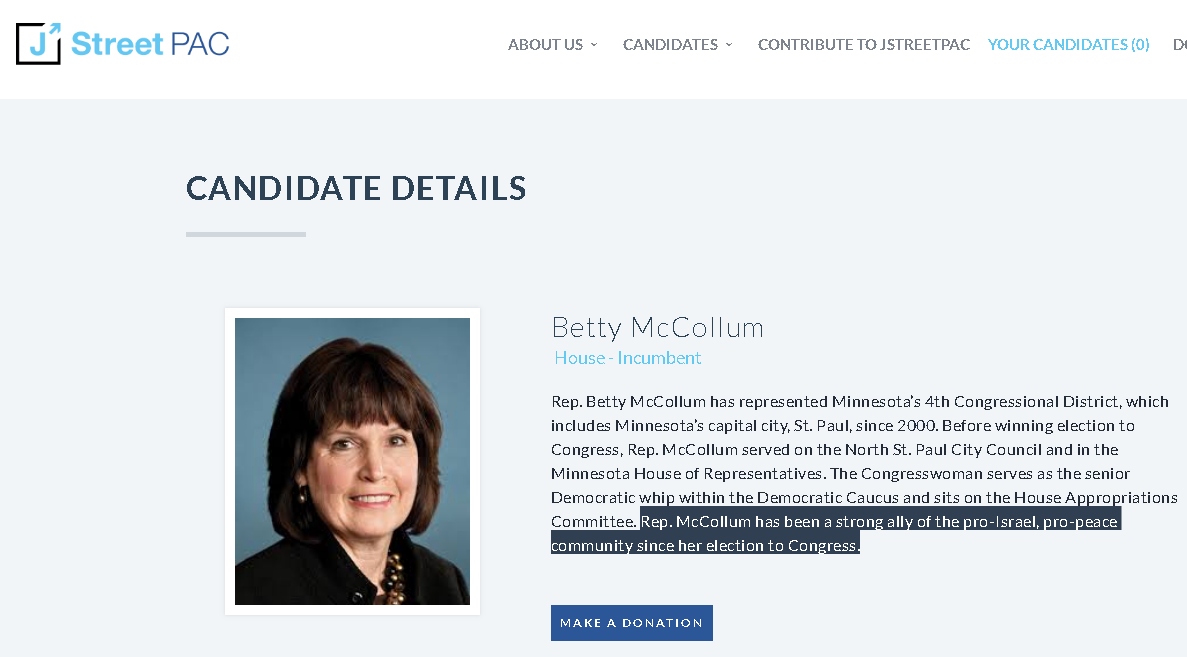Click Betty McCollum's portrait photo
Viewport: 1187px width, 657px height.
click(x=352, y=461)
